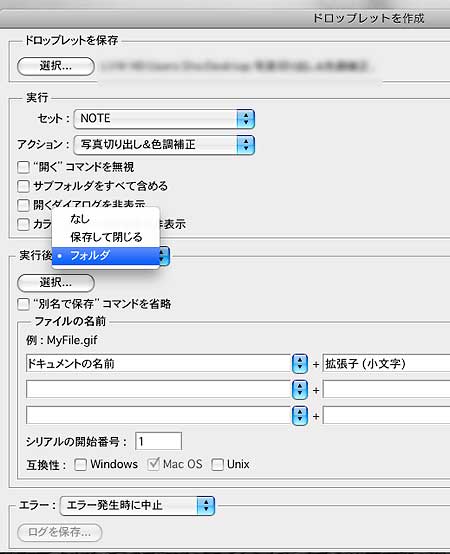Screen dimensions: 450x554
Task: Toggle the カラー profile warnings 非表示 checkbox
Action: (23, 224)
